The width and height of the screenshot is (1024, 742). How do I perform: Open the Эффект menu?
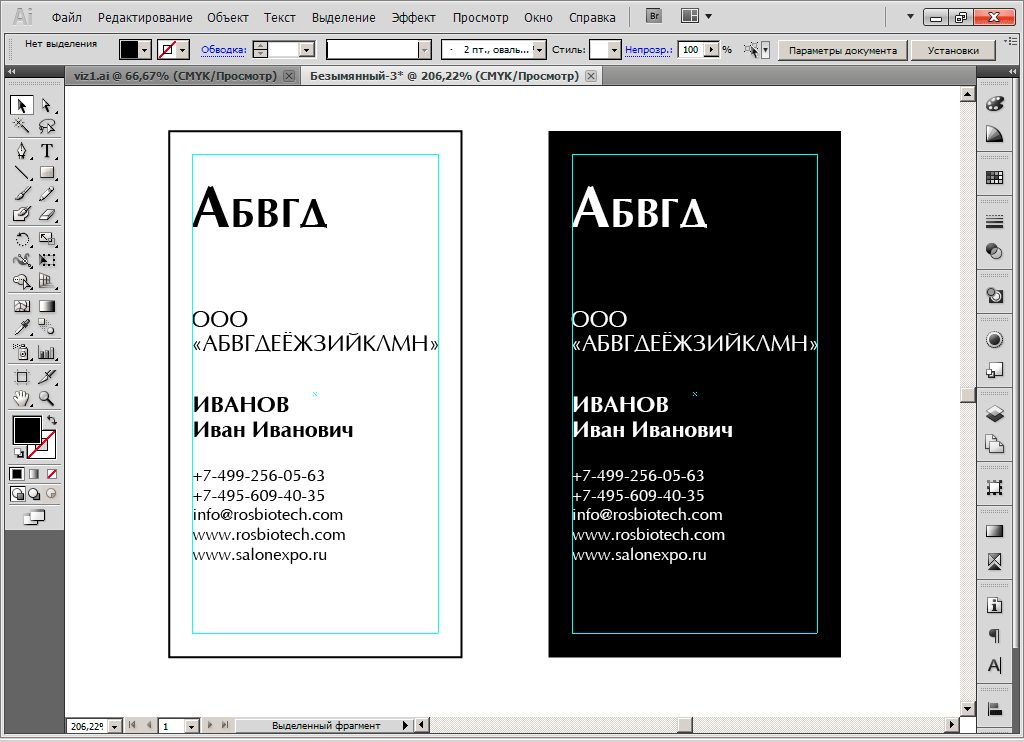(x=413, y=17)
